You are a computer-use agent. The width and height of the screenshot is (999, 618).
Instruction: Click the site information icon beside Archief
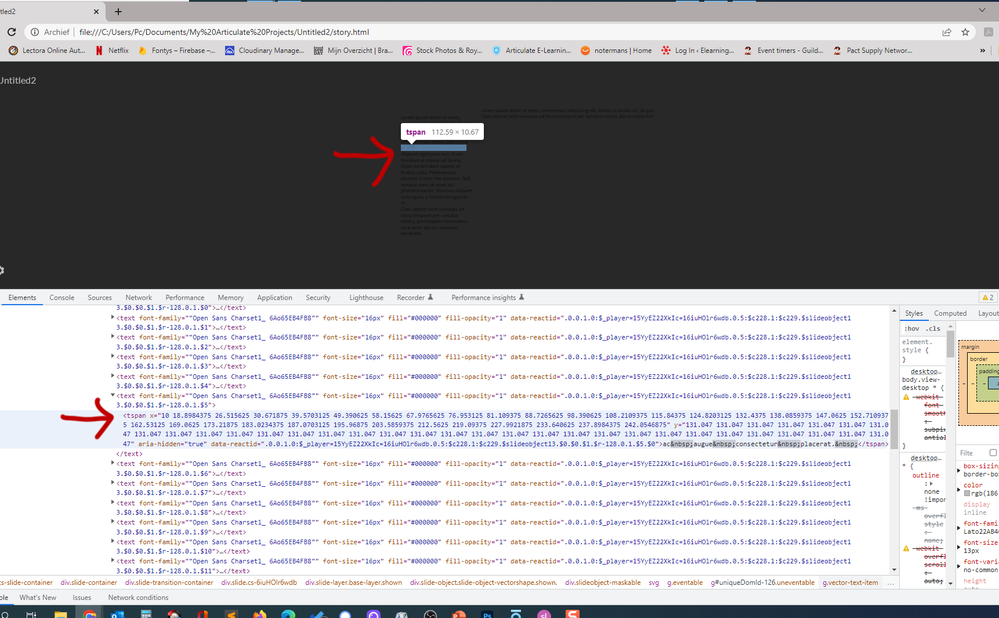coord(34,32)
